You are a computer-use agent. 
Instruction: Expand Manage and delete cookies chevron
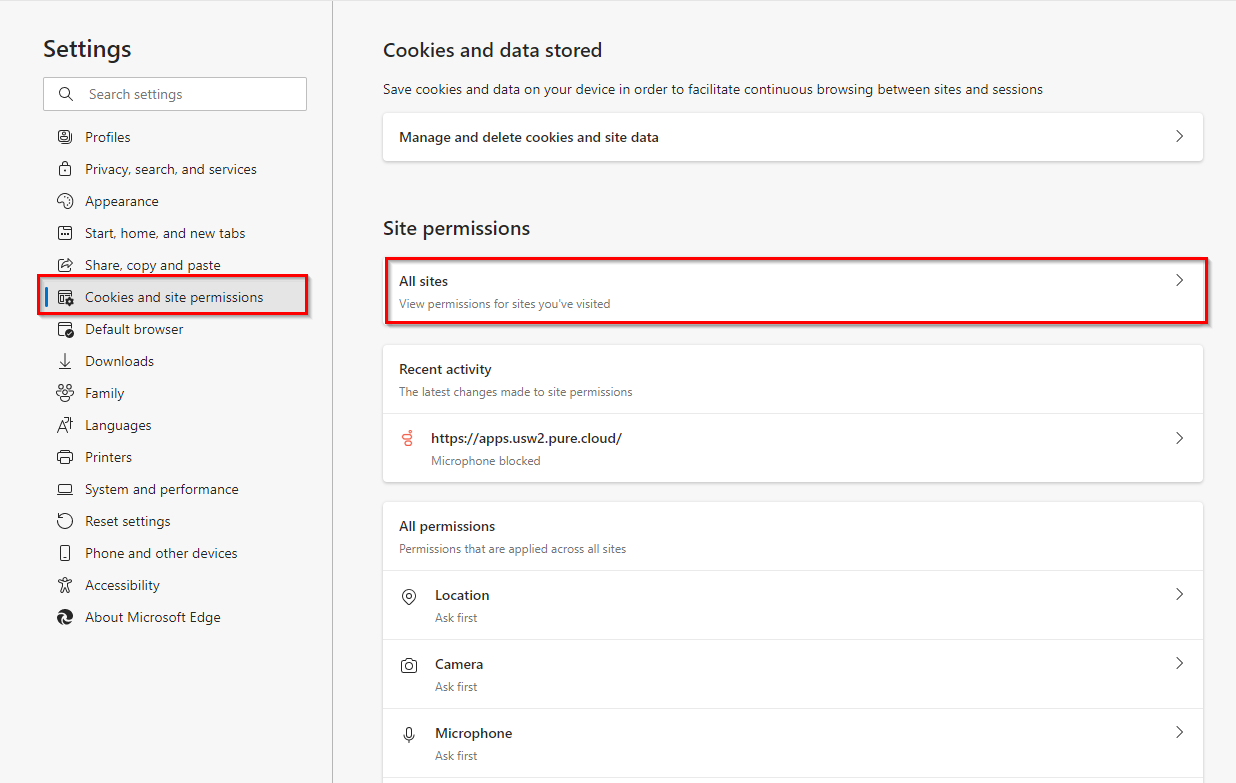point(1179,136)
